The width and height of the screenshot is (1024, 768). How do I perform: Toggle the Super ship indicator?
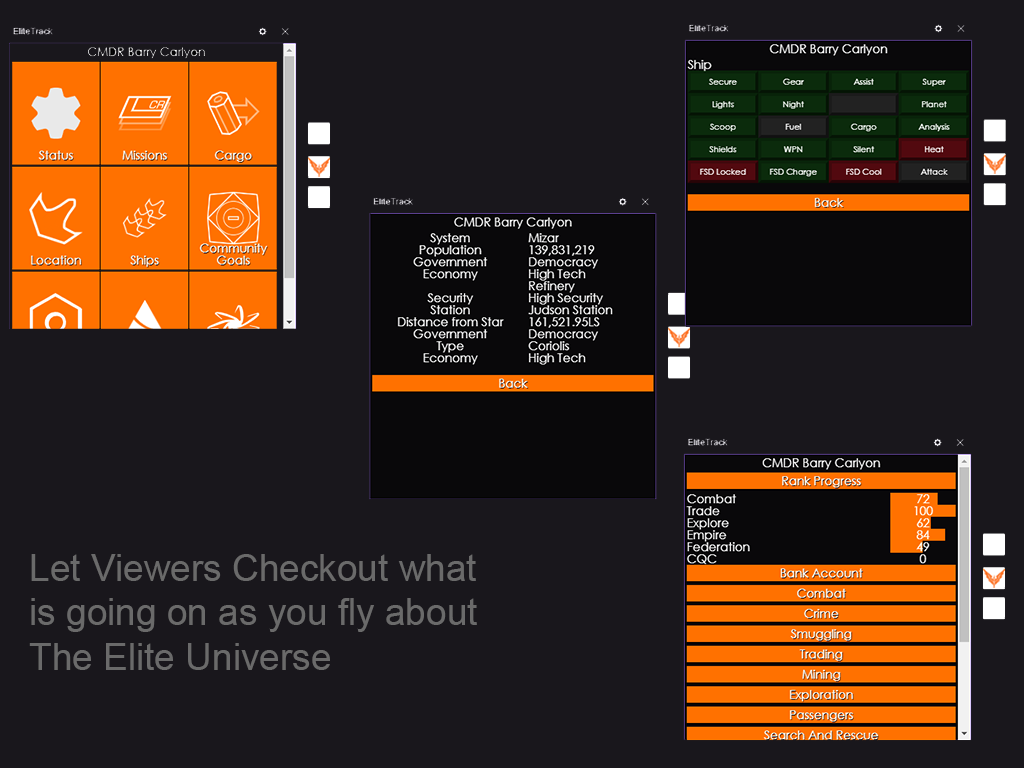coord(934,82)
